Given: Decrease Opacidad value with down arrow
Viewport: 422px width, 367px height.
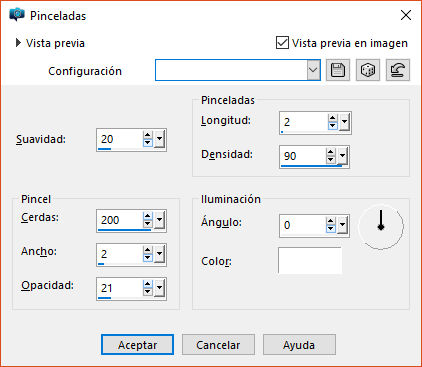Looking at the screenshot, I should (x=148, y=292).
